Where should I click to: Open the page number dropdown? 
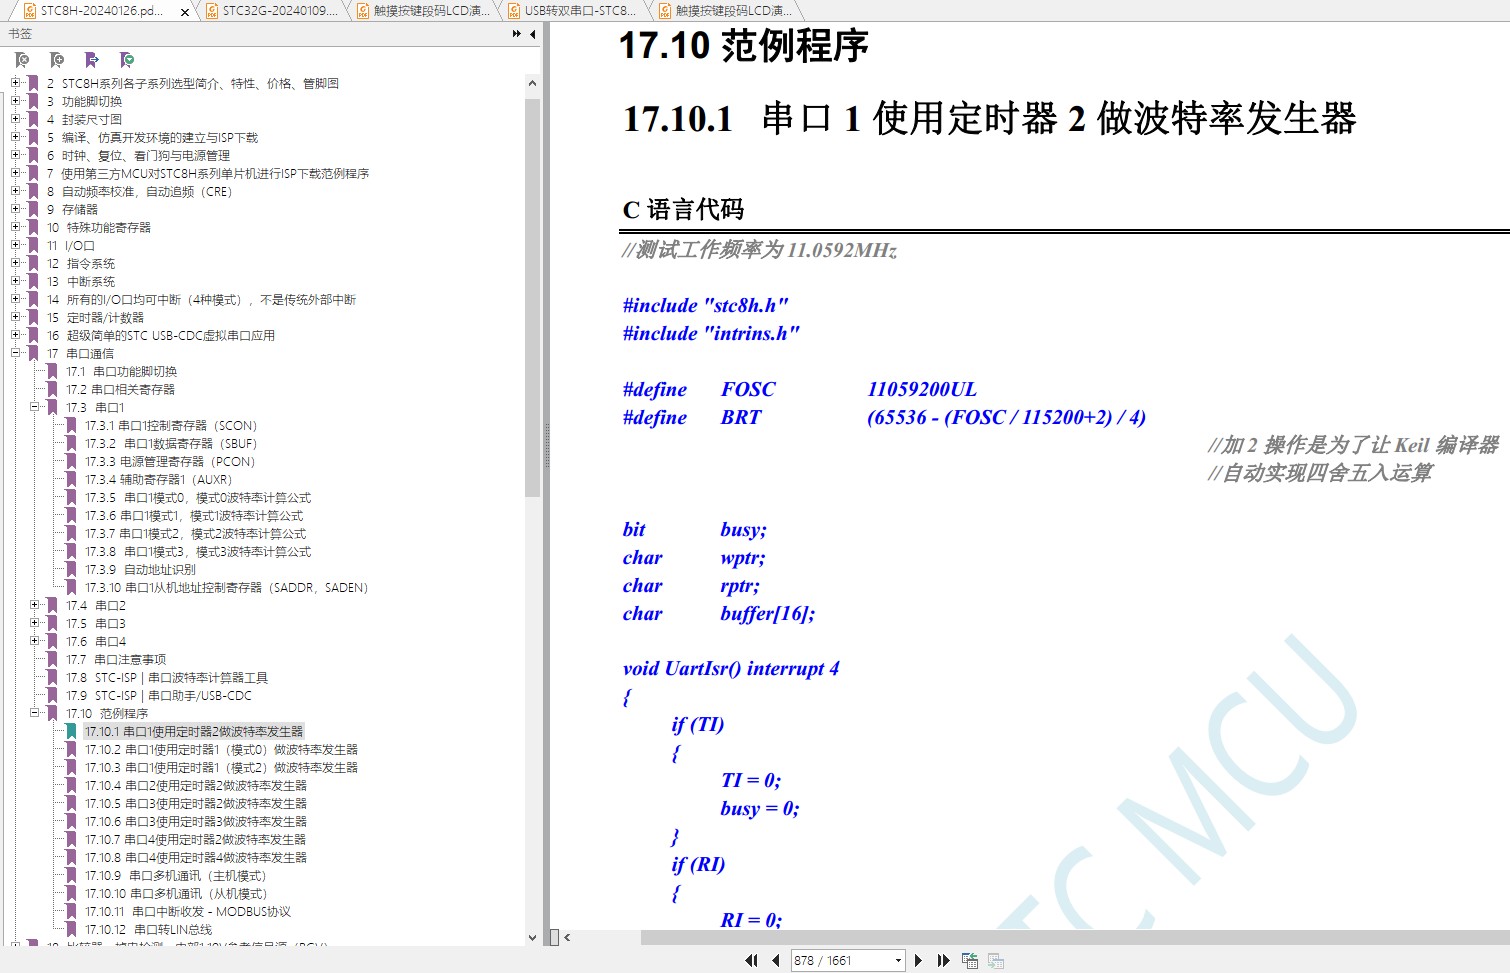[x=898, y=961]
